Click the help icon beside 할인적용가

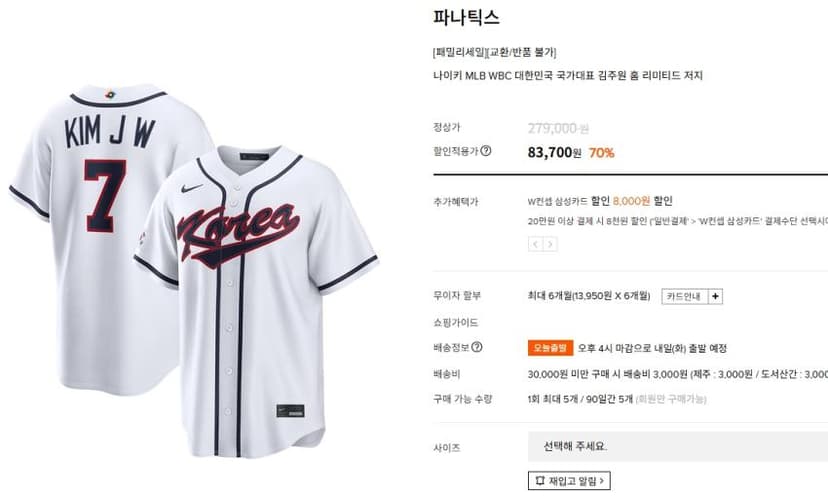486,151
